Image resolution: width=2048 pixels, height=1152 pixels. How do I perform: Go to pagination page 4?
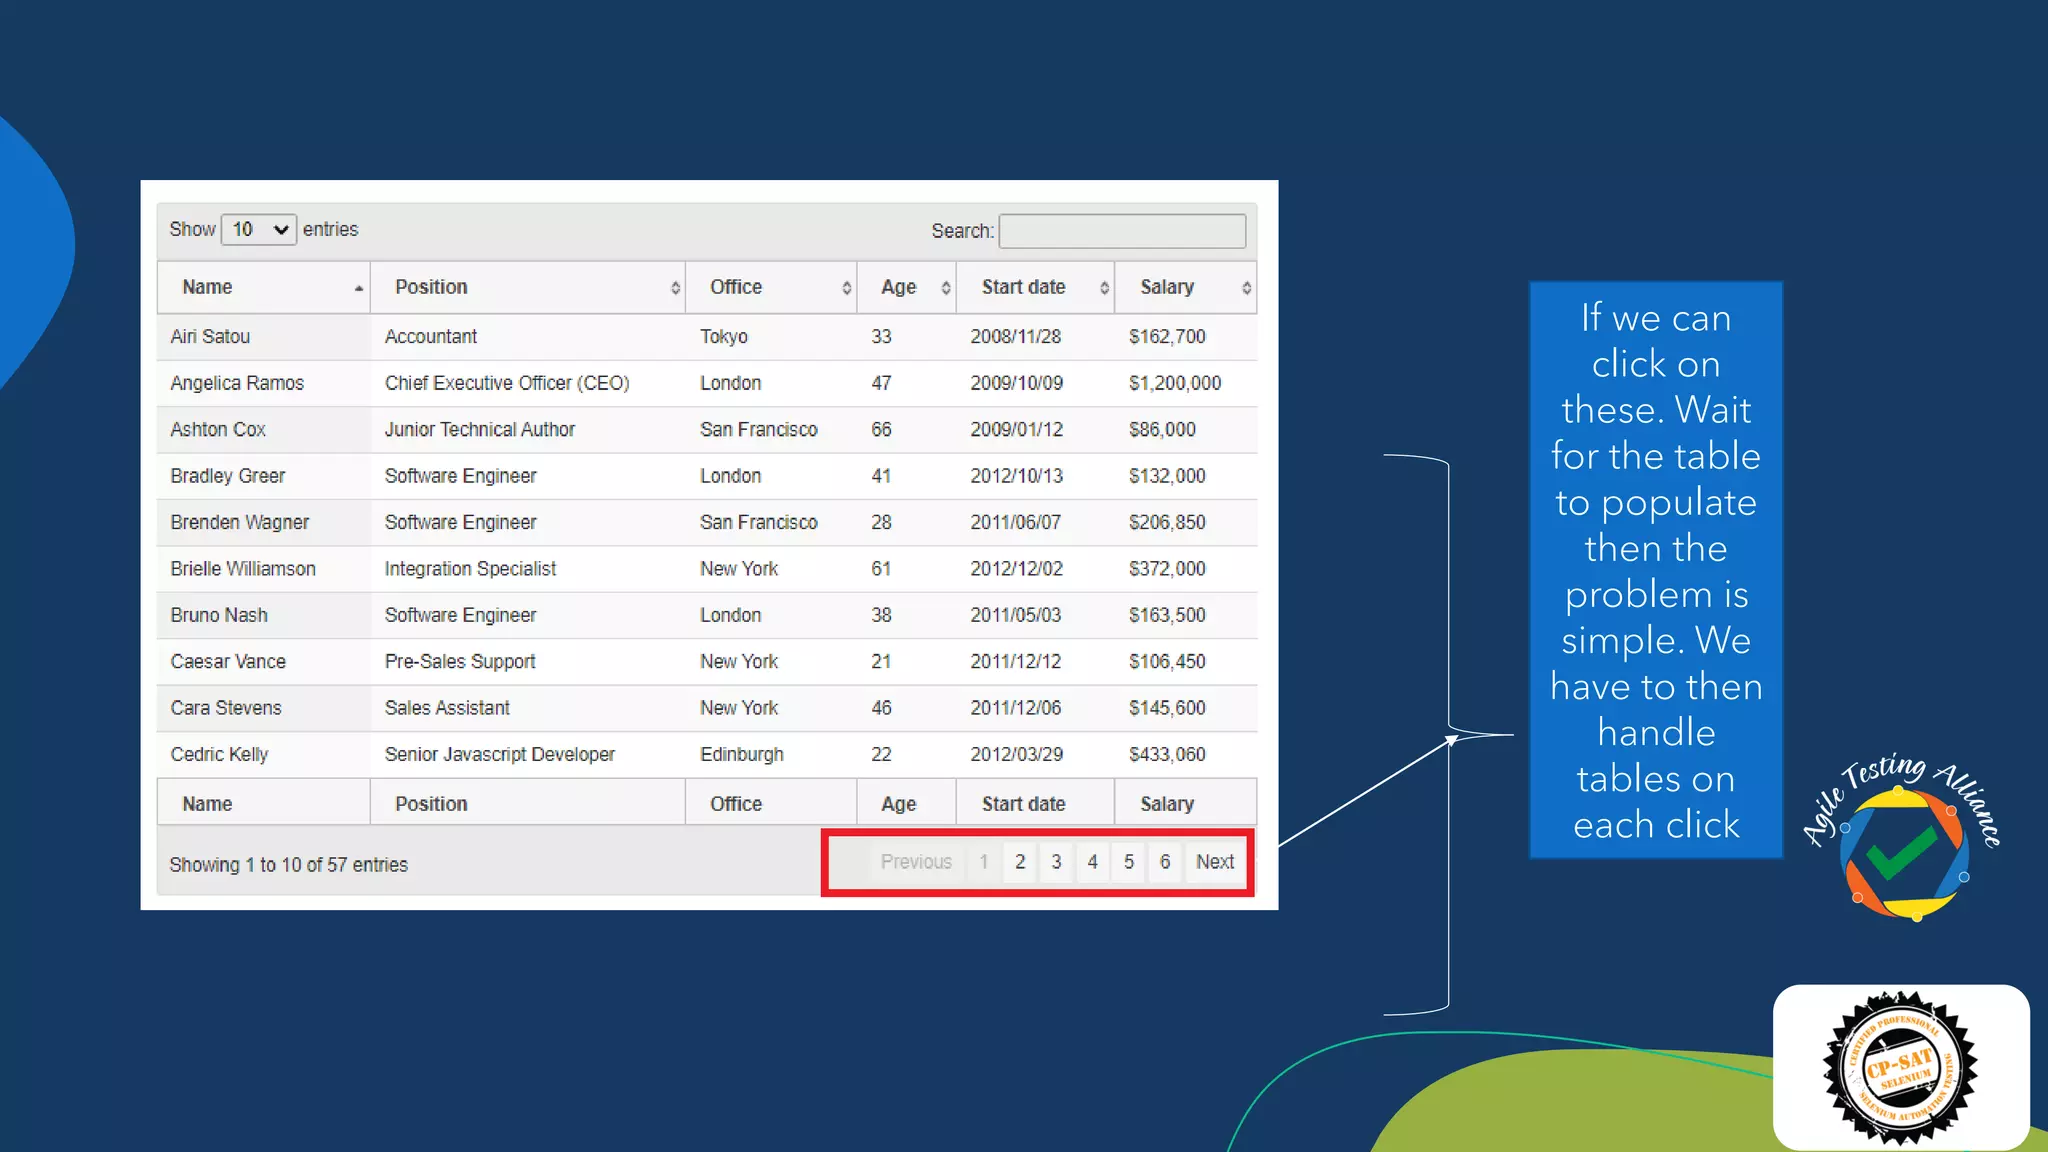[1092, 862]
